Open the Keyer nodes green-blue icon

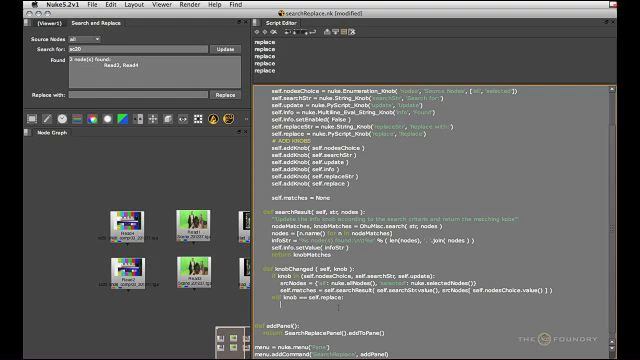pos(122,119)
